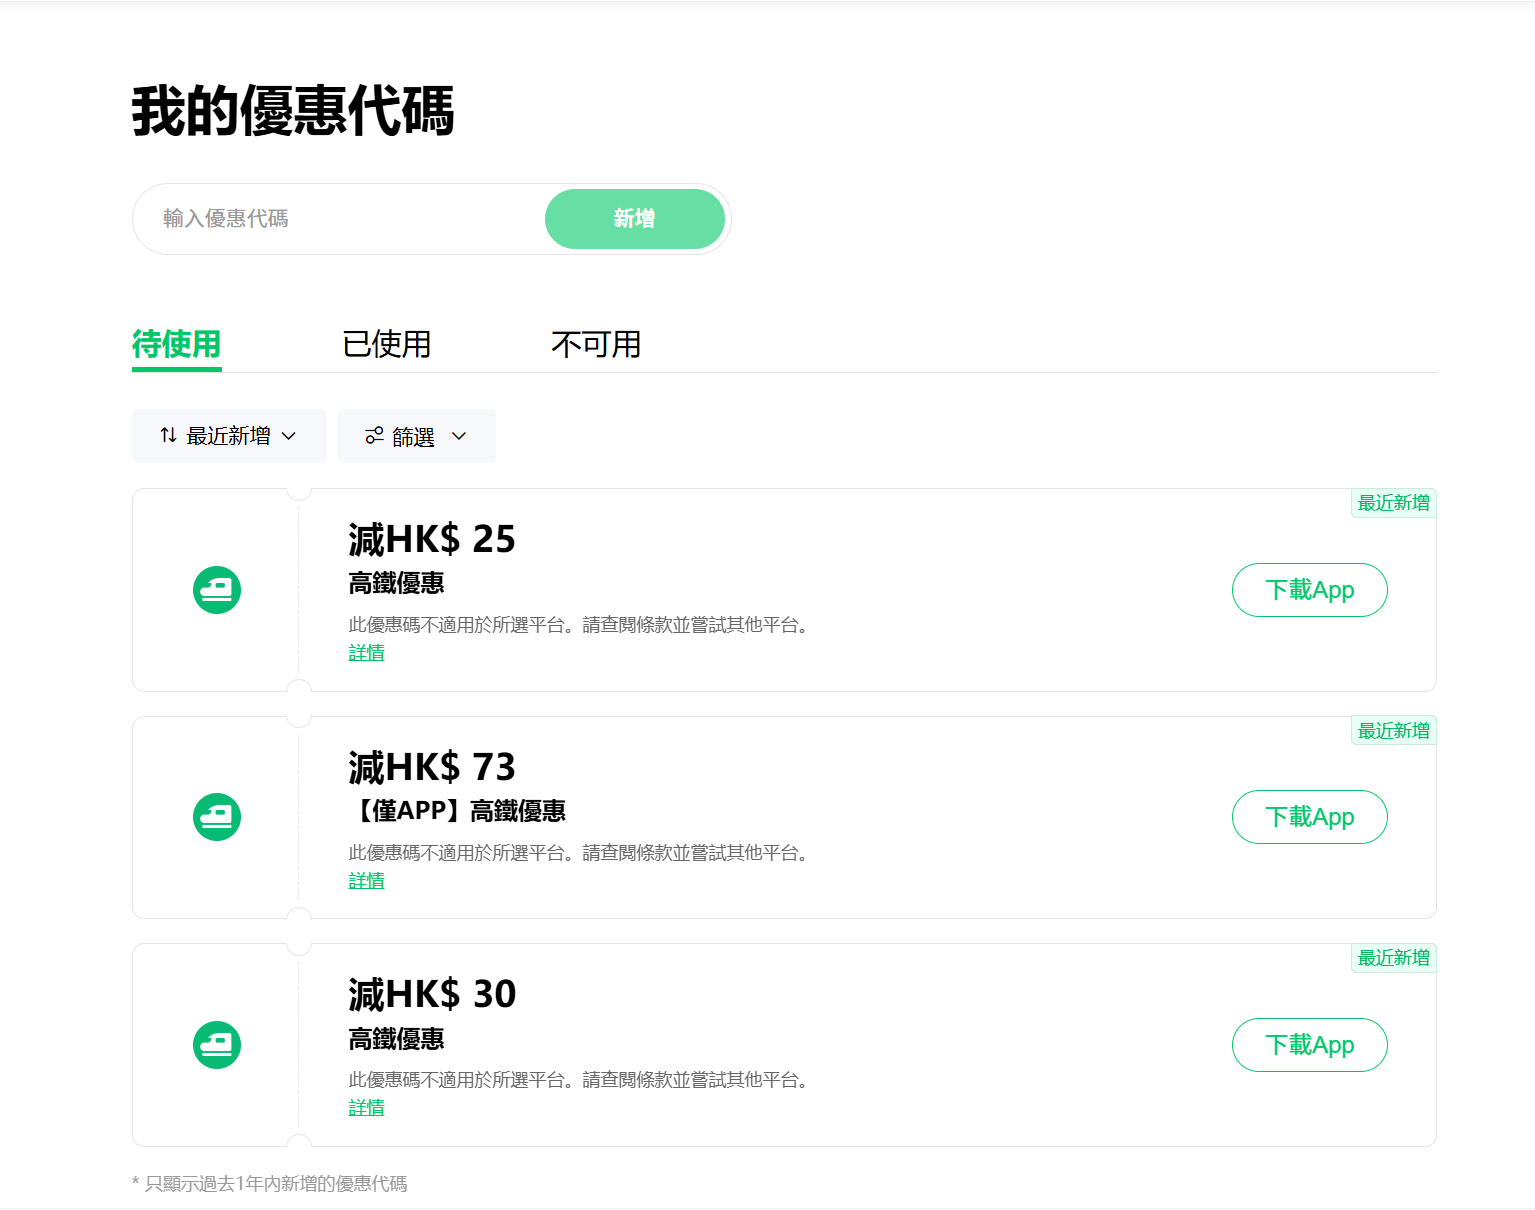Click 下載App on HK$ 25 coupon

1309,590
